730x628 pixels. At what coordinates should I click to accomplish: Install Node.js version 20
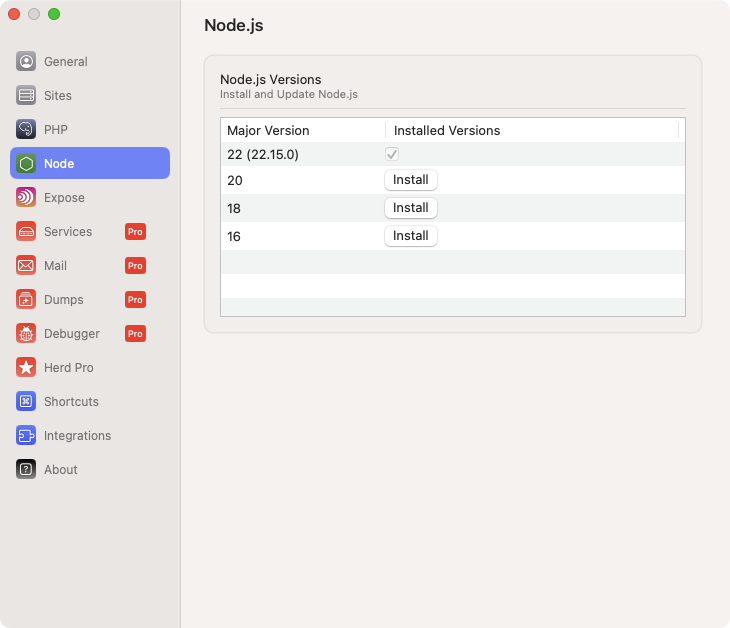410,180
